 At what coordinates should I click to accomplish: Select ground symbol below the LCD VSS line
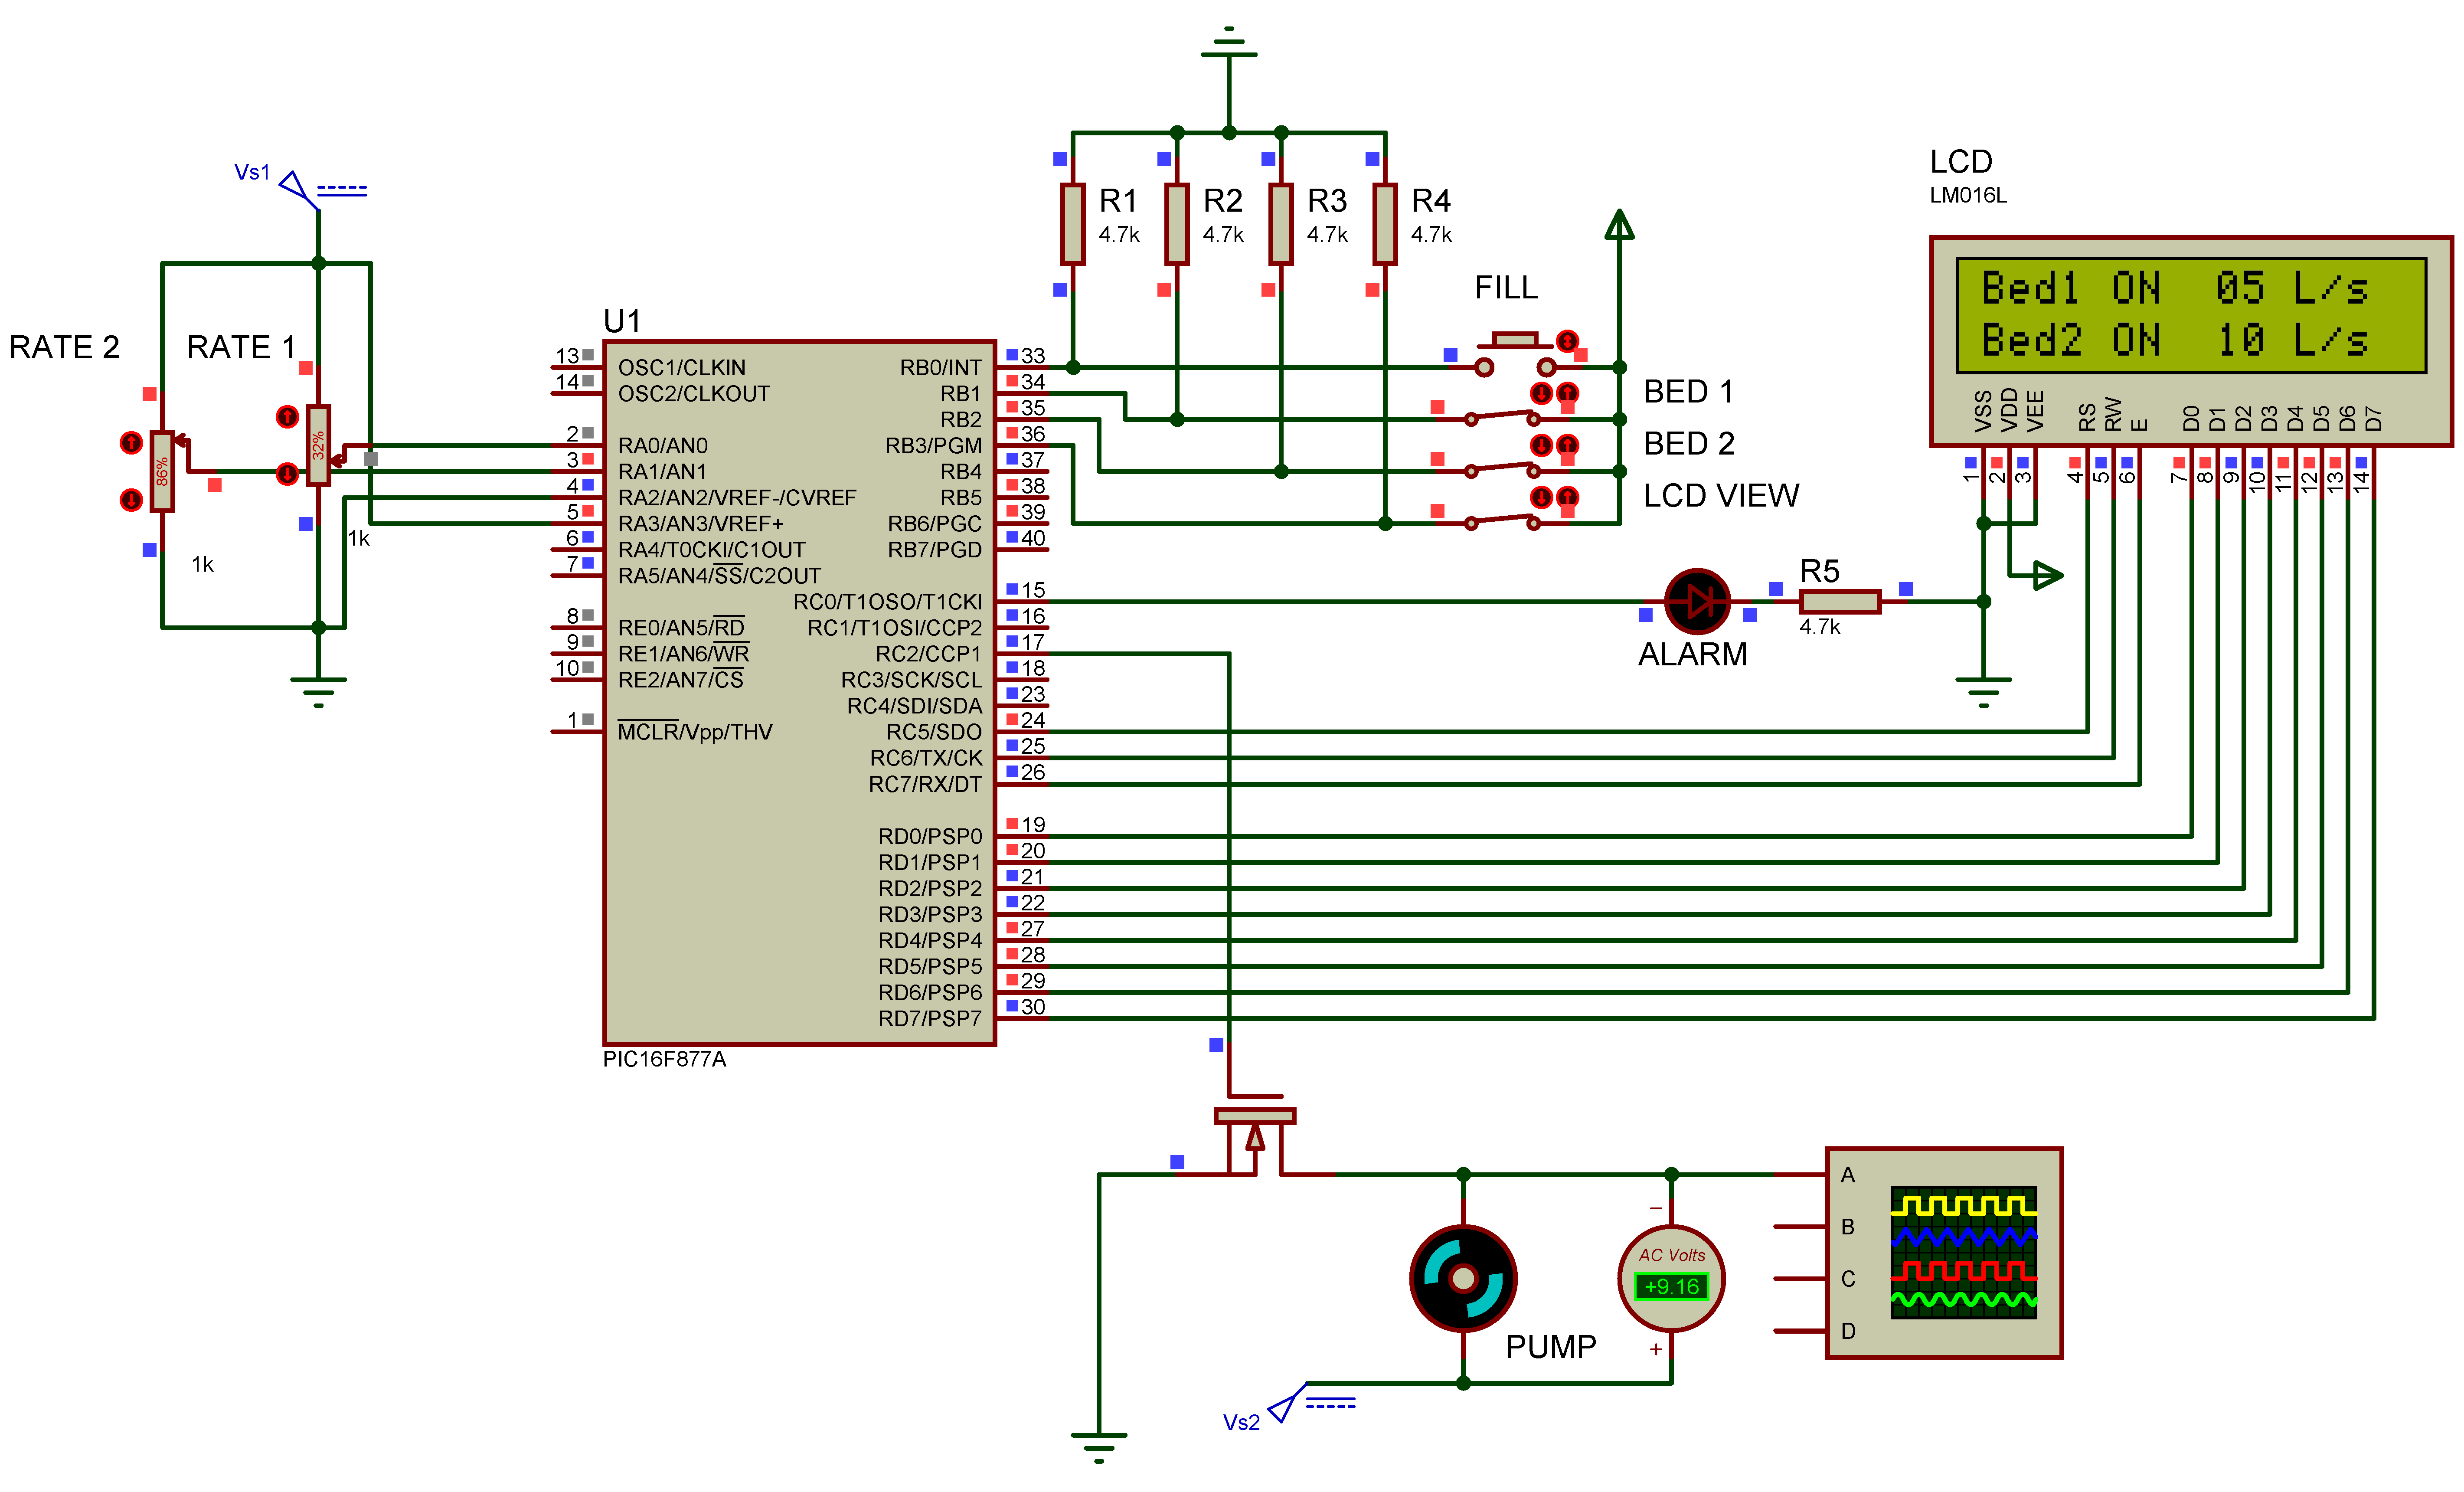tap(1983, 692)
